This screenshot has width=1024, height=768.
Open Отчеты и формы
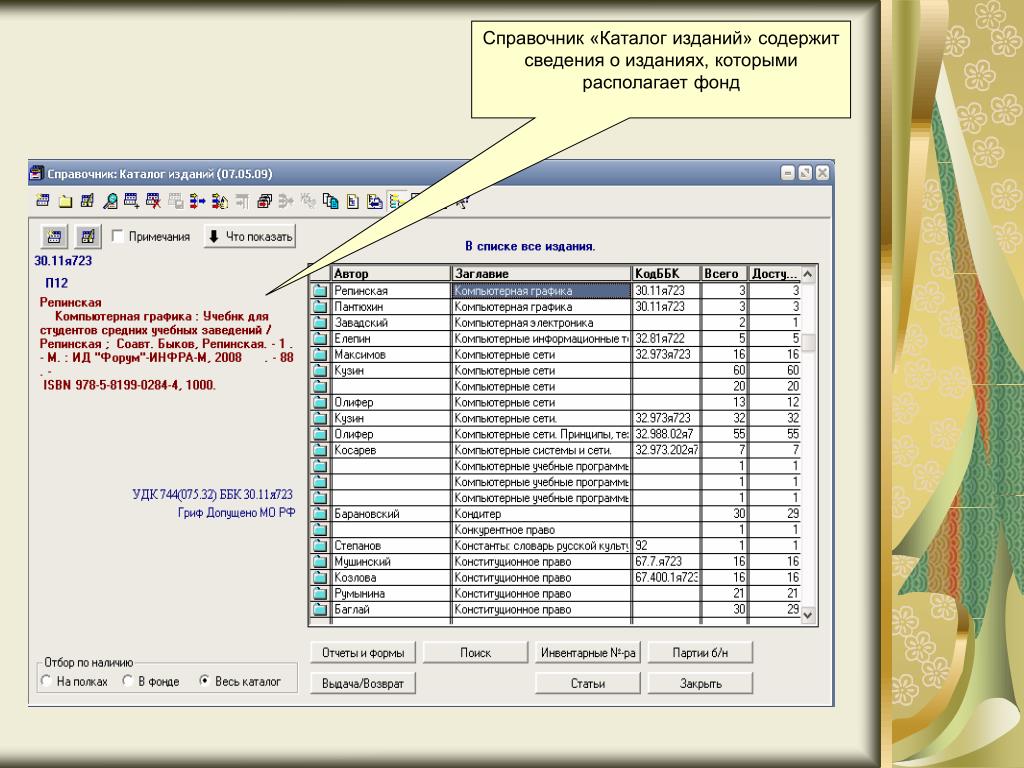(x=363, y=652)
